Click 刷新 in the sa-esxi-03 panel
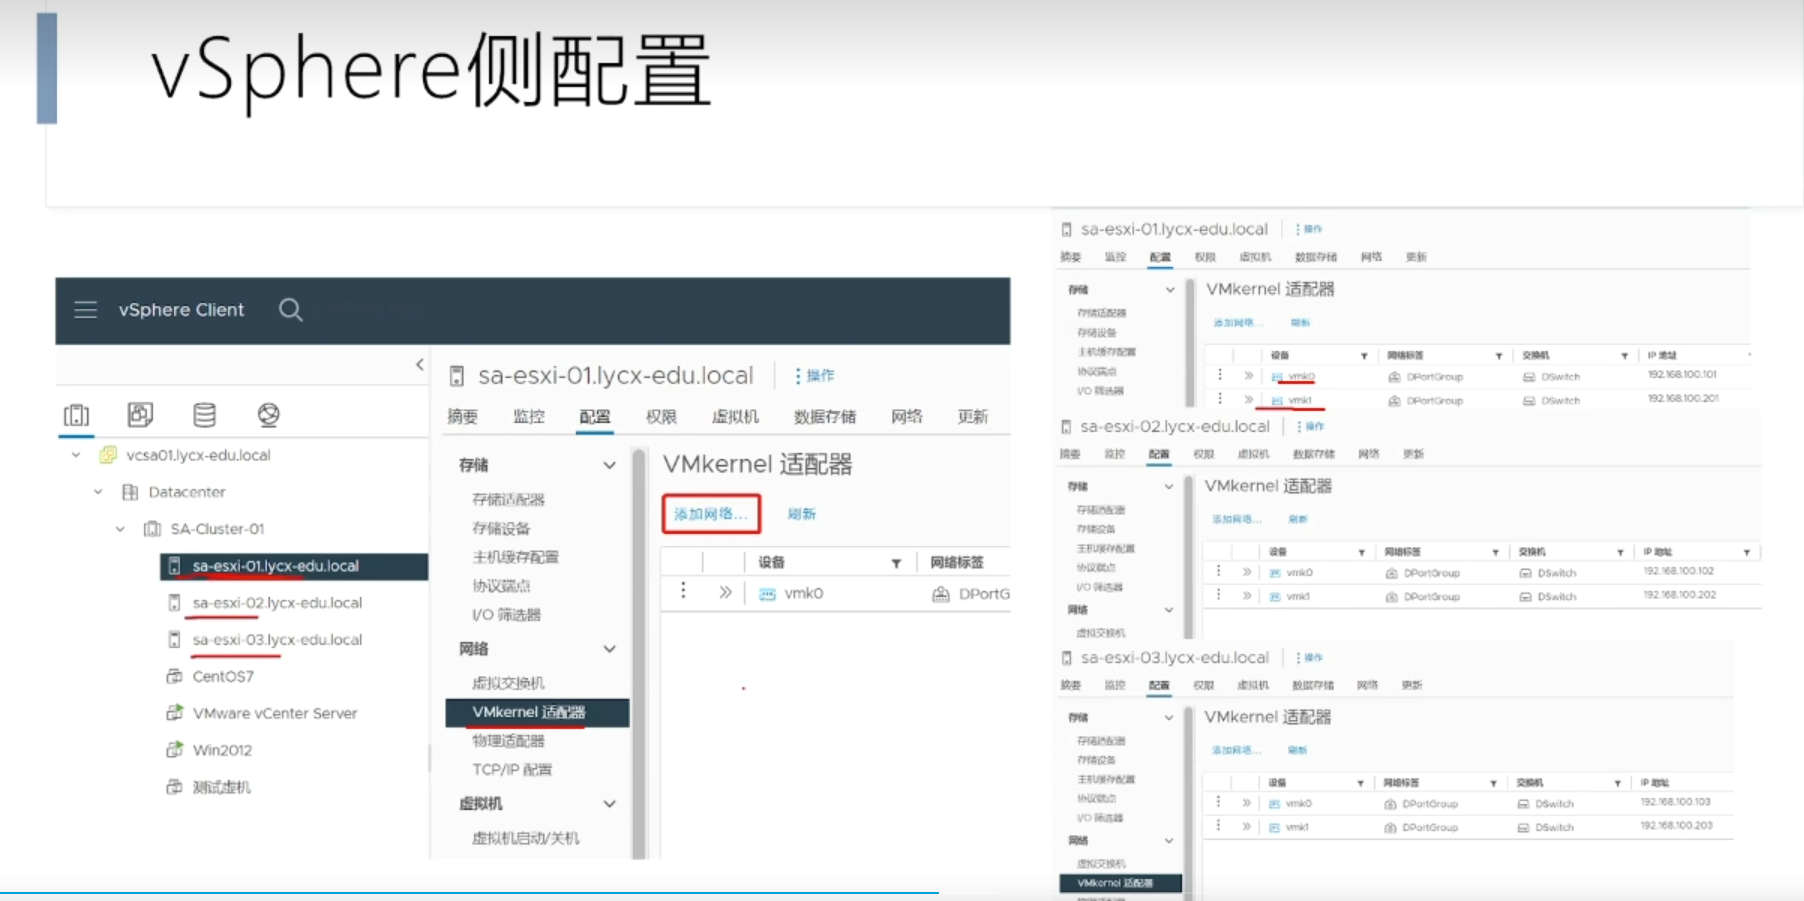Screen dimensions: 1804x901 tap(1297, 750)
